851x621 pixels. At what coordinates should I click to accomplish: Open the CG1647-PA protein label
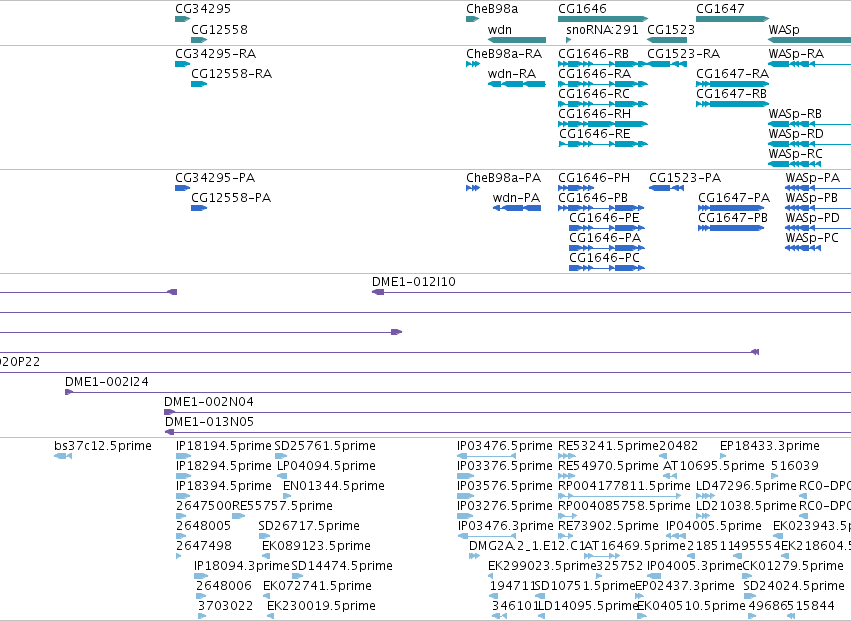(734, 198)
